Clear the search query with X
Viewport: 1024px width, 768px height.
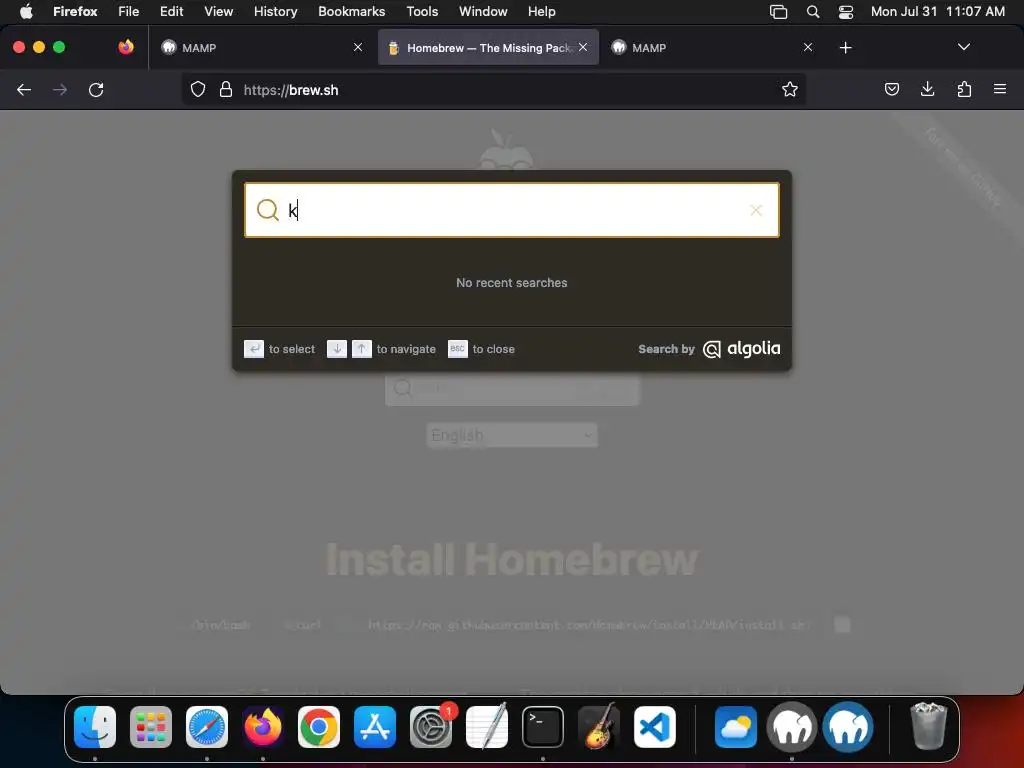756,210
